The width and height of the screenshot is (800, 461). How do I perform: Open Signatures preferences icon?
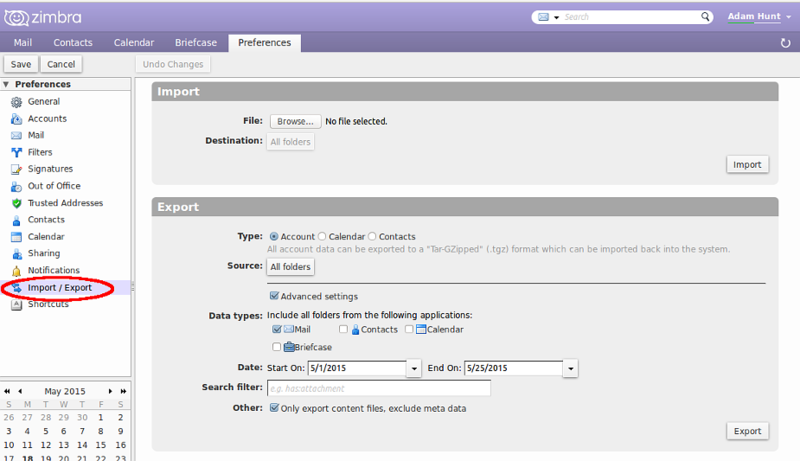[16, 169]
